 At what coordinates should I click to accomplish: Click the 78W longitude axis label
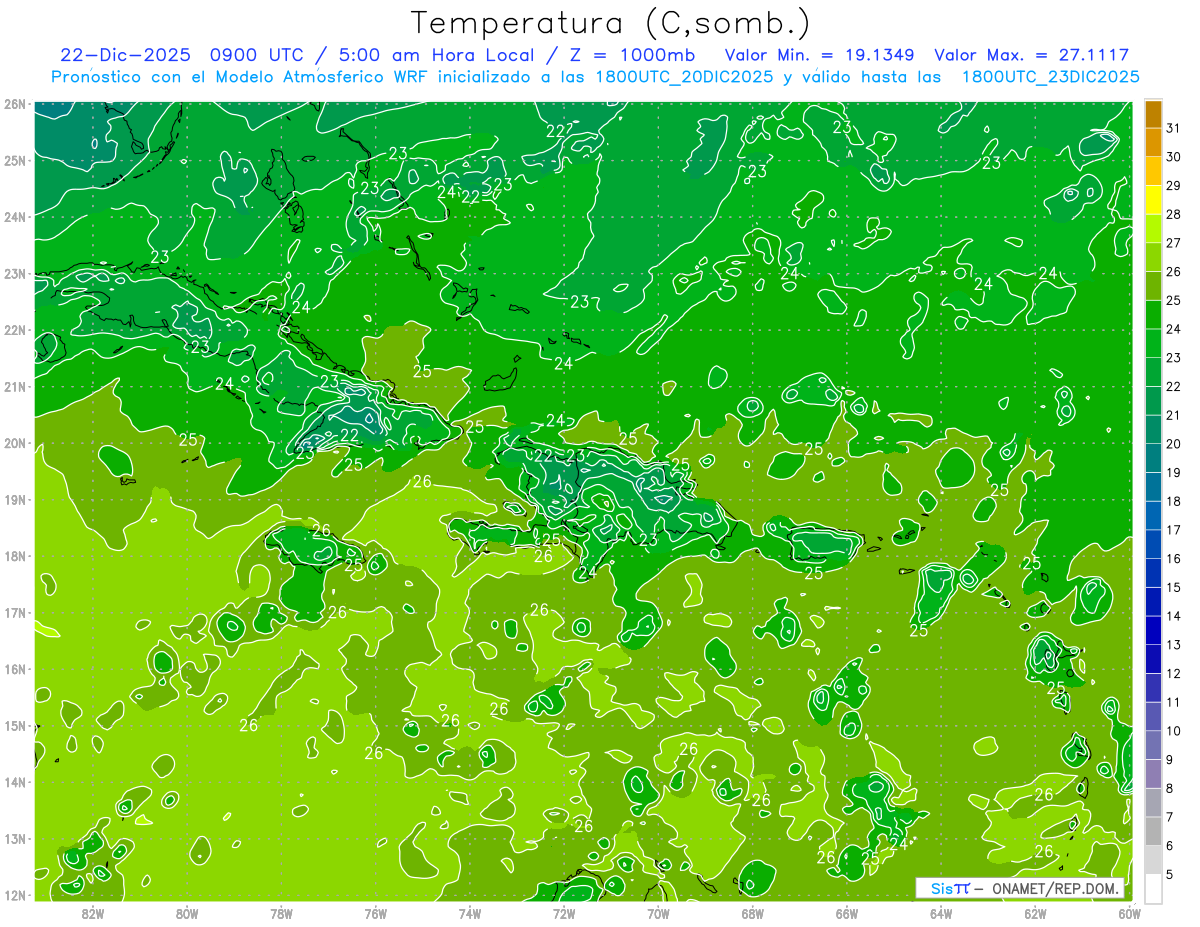pyautogui.click(x=281, y=913)
